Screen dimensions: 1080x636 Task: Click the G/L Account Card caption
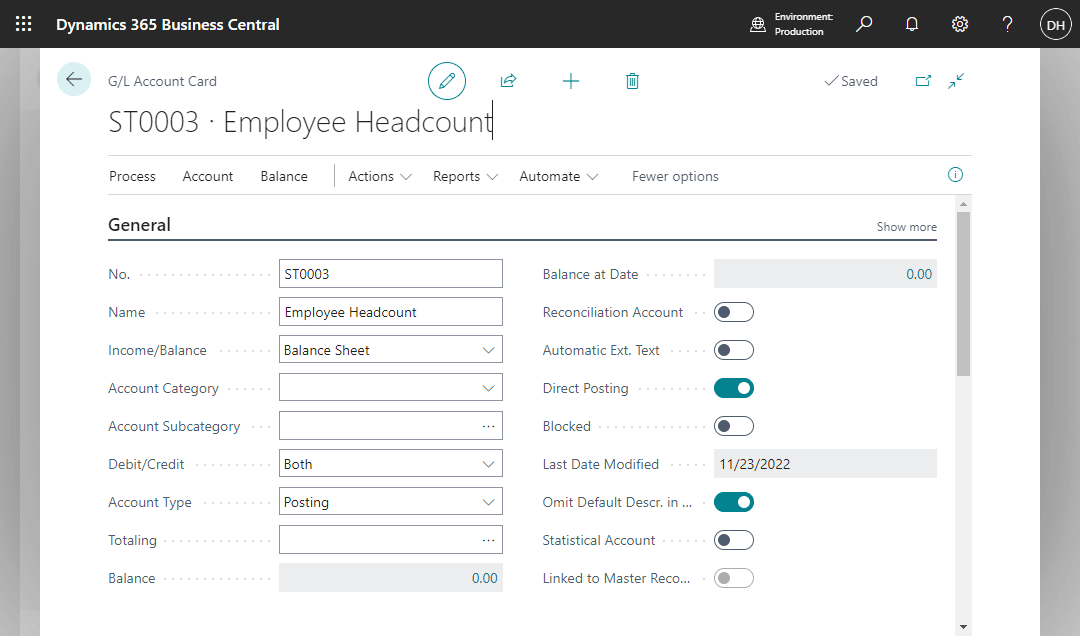(x=163, y=81)
